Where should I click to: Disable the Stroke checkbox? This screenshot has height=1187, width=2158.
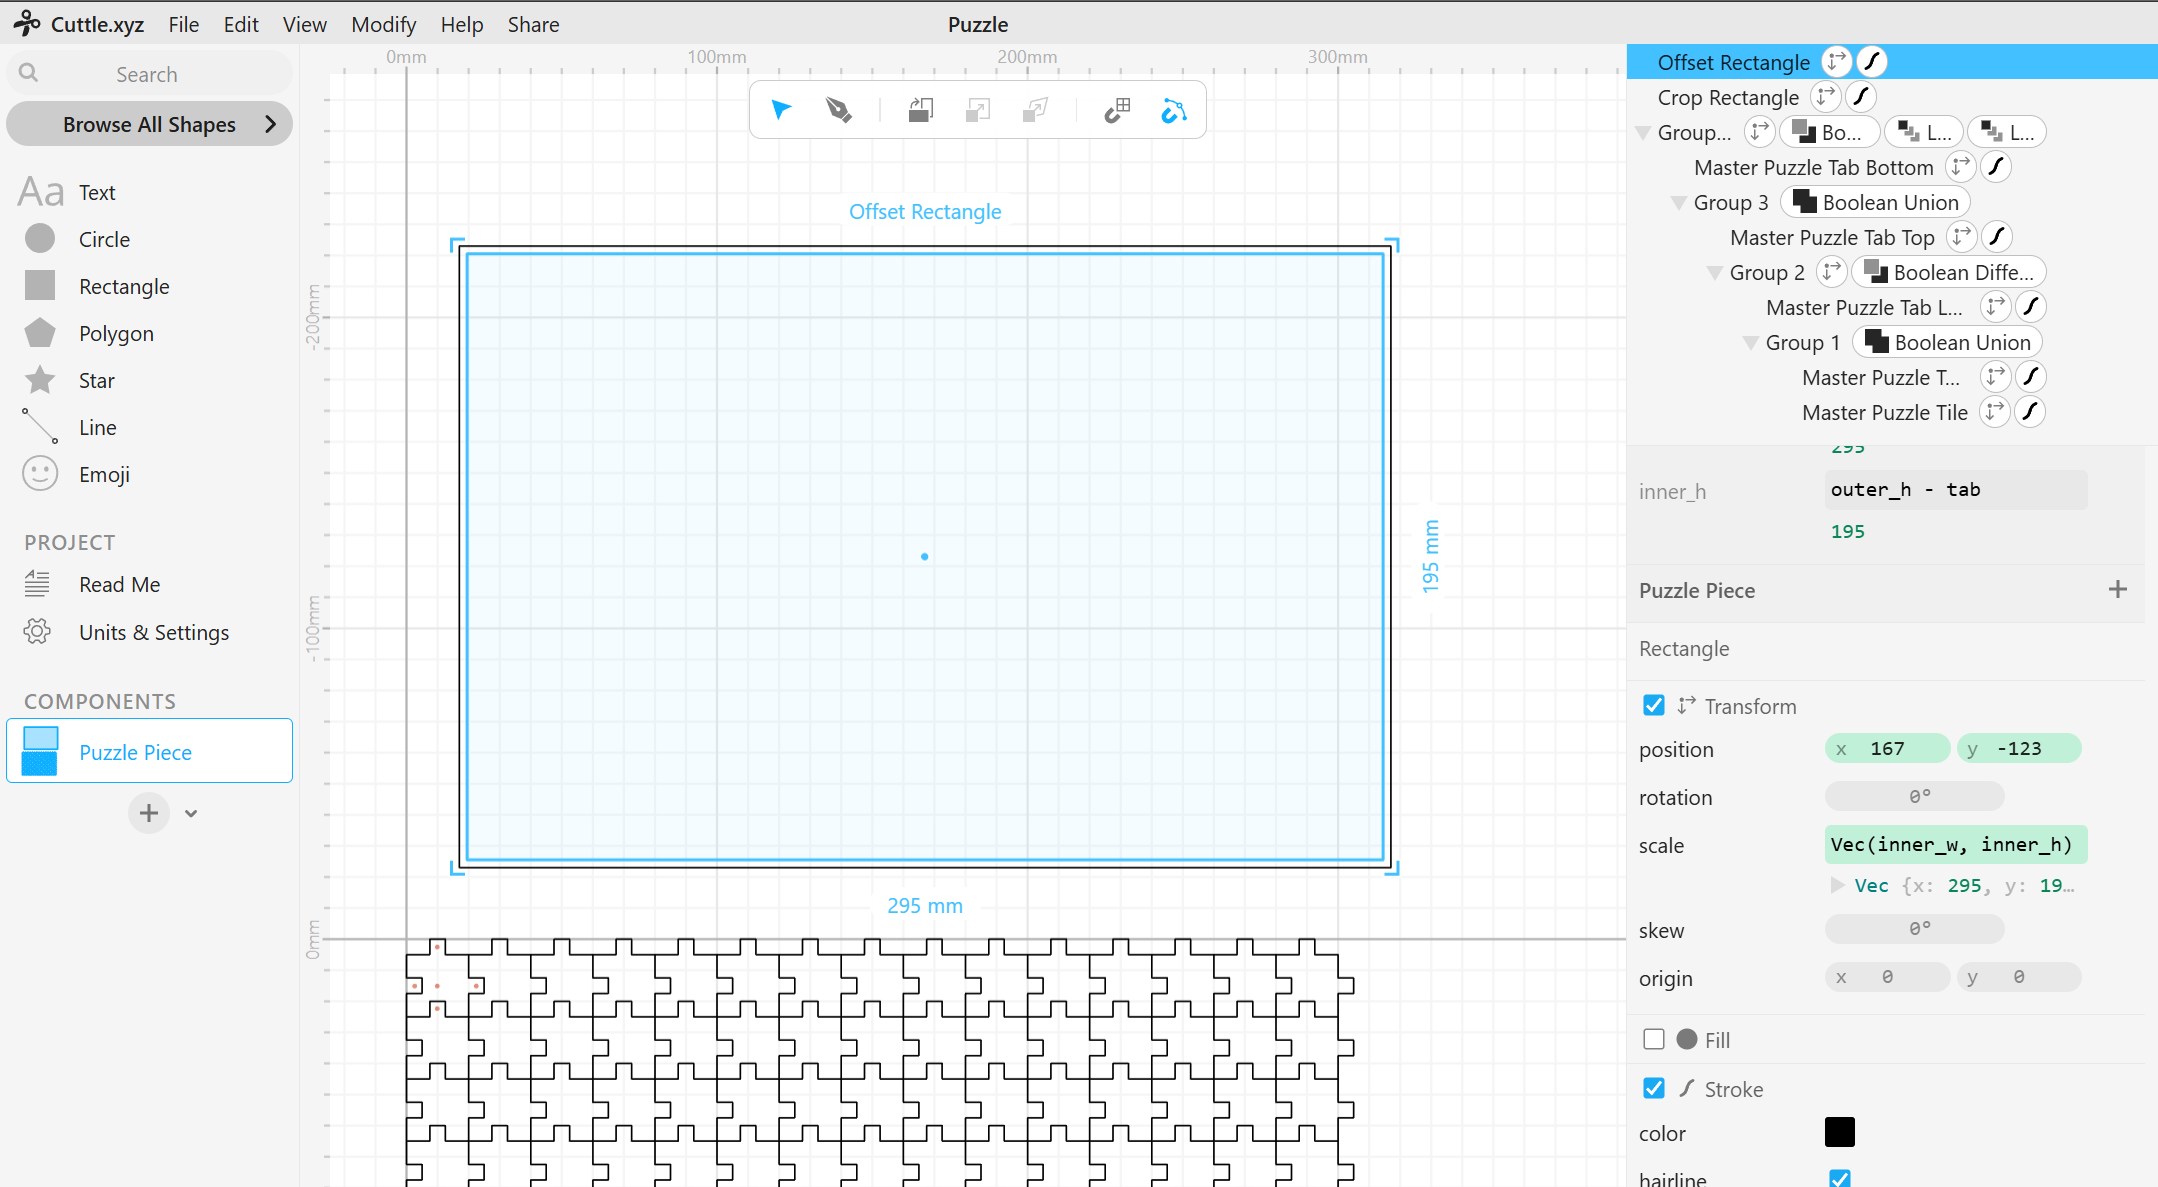1654,1088
